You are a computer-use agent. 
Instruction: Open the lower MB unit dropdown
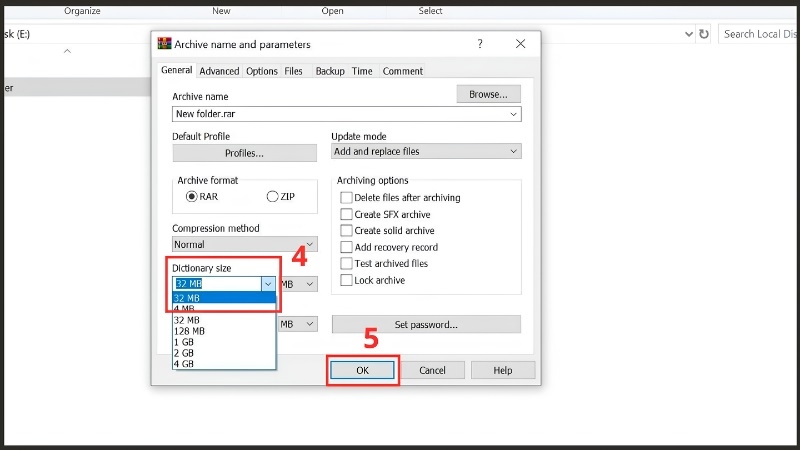[298, 324]
